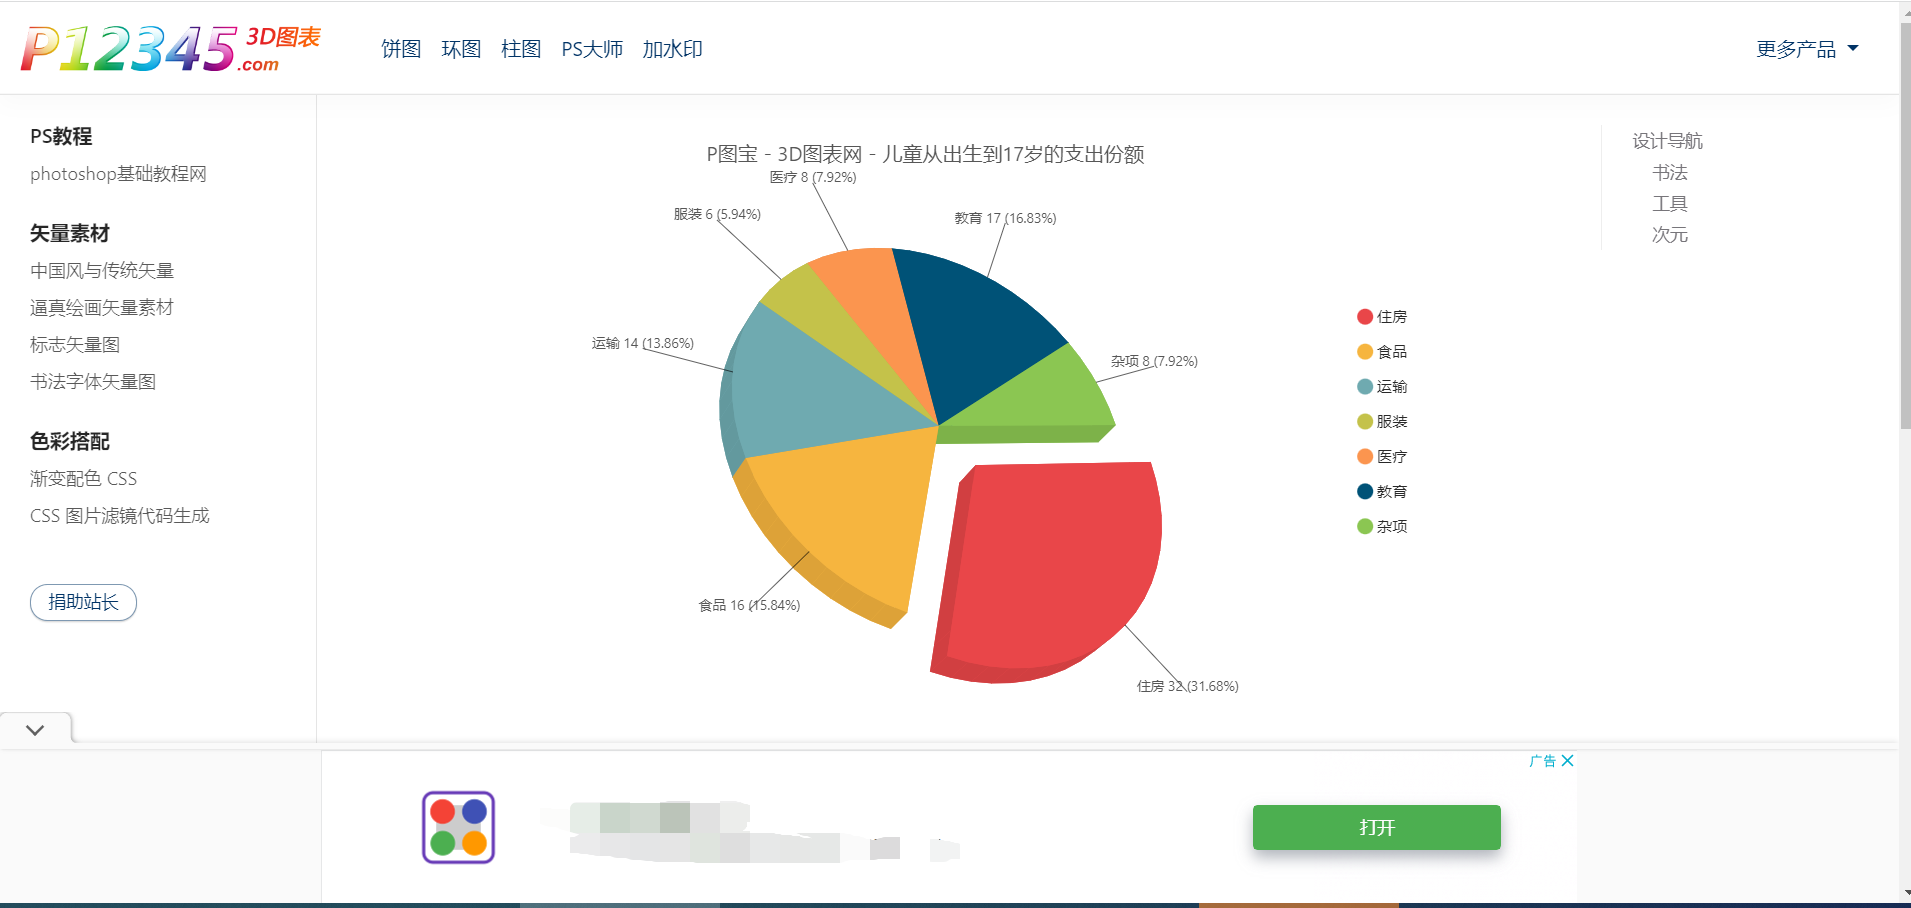The width and height of the screenshot is (1911, 908).
Task: Close the advertisement with the X icon
Action: coord(1567,761)
